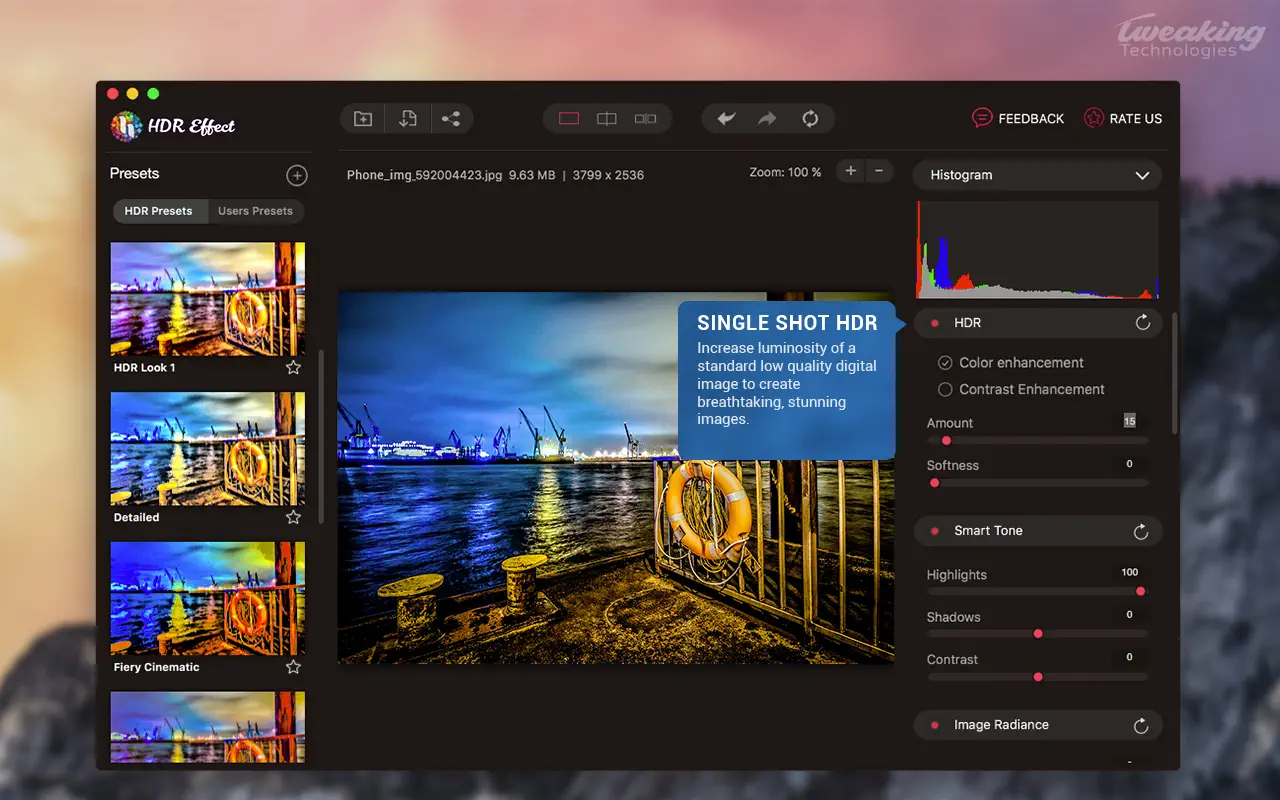Open the FEEDBACK link
The height and width of the screenshot is (800, 1280).
click(x=1019, y=118)
